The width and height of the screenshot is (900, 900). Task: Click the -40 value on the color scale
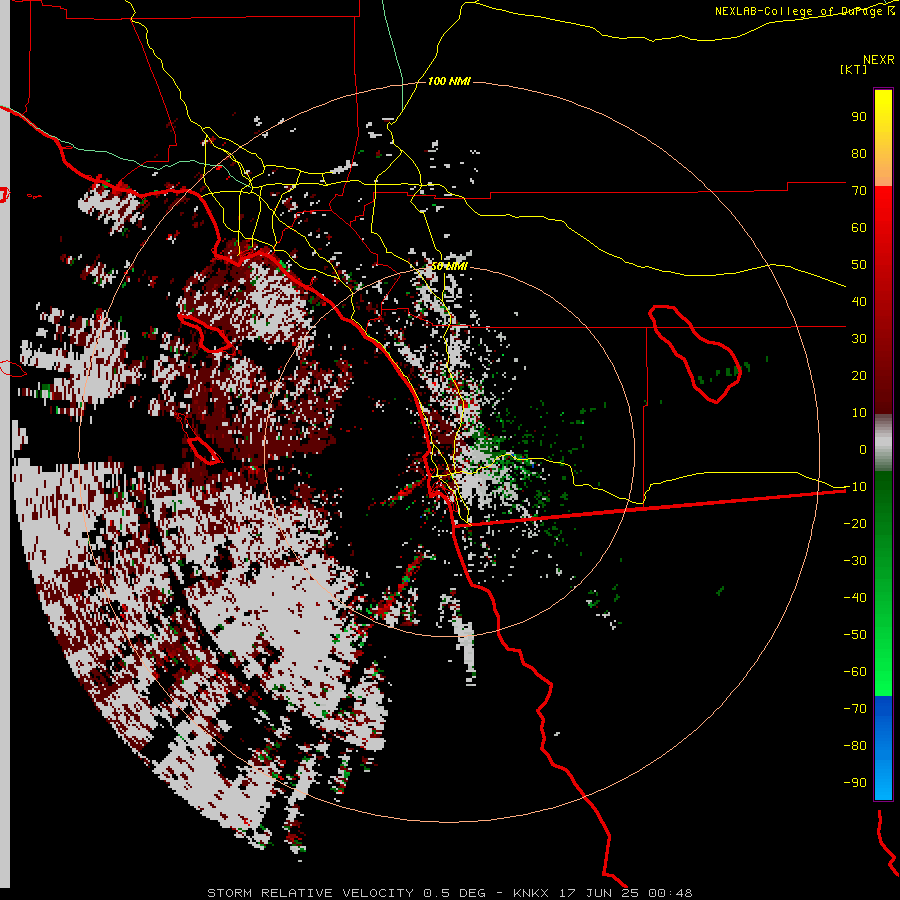click(x=855, y=598)
